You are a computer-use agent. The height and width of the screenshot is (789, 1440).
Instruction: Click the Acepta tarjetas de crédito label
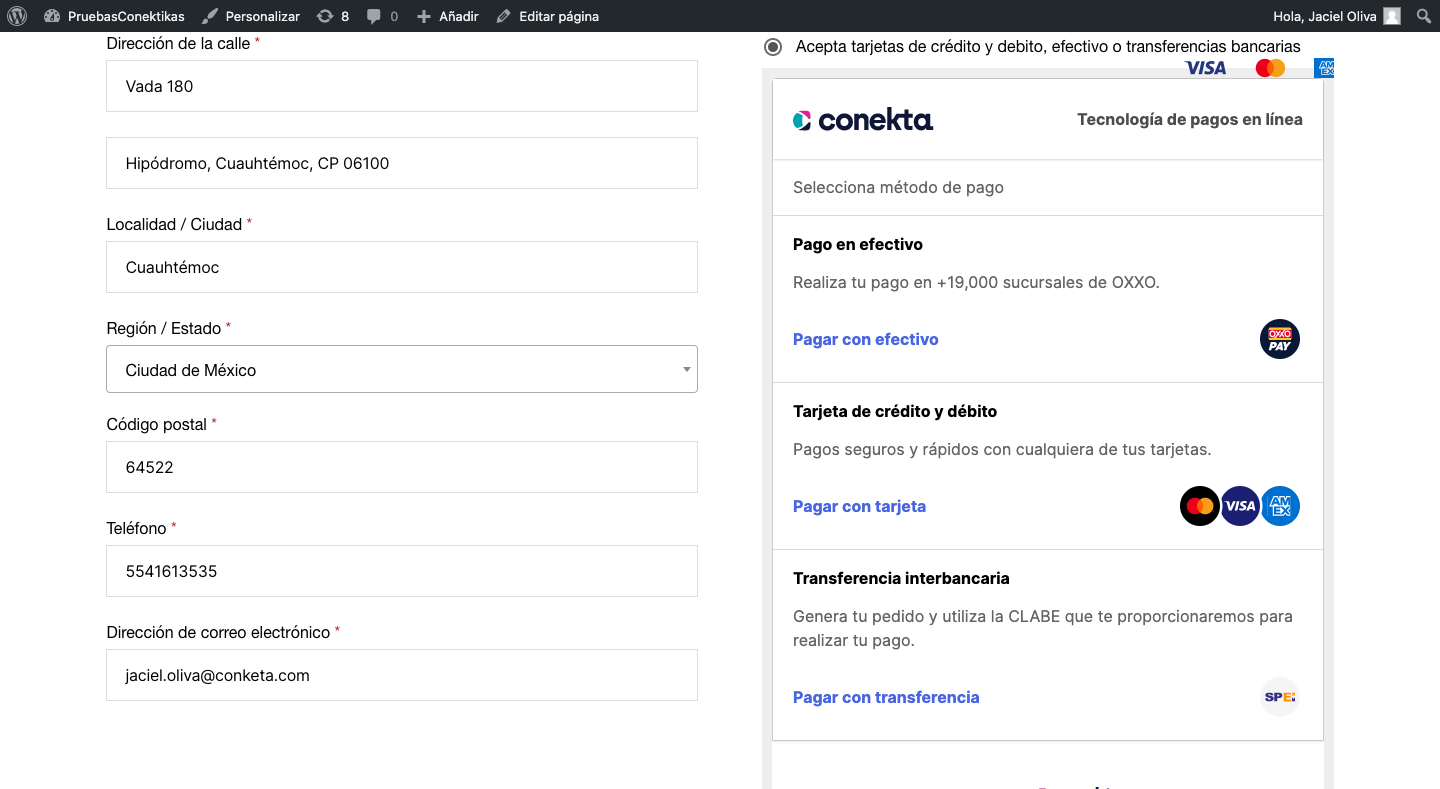[x=1048, y=47]
